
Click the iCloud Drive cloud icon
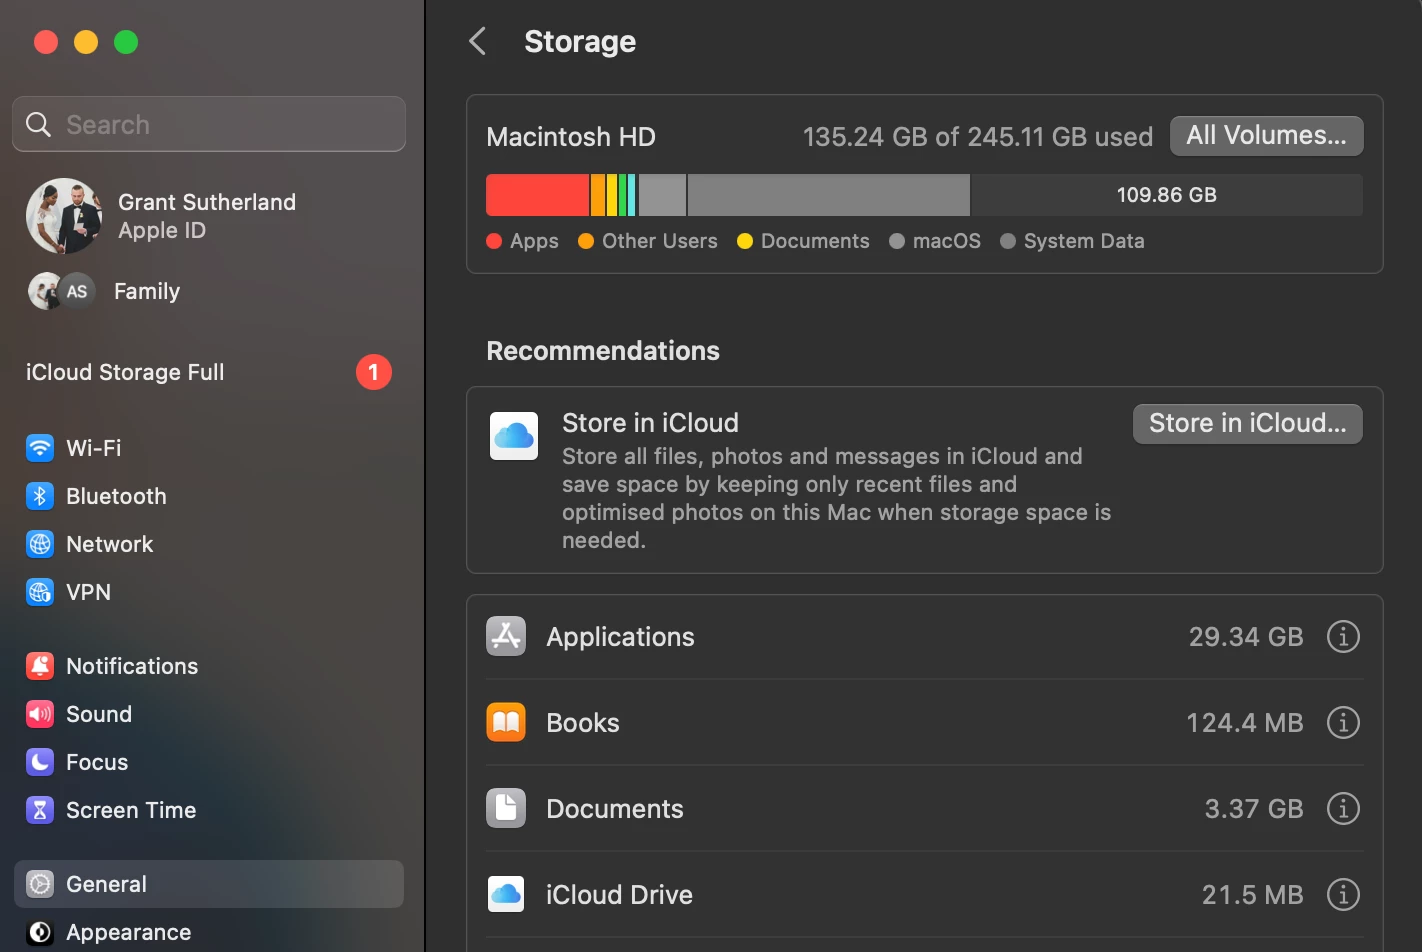(506, 894)
